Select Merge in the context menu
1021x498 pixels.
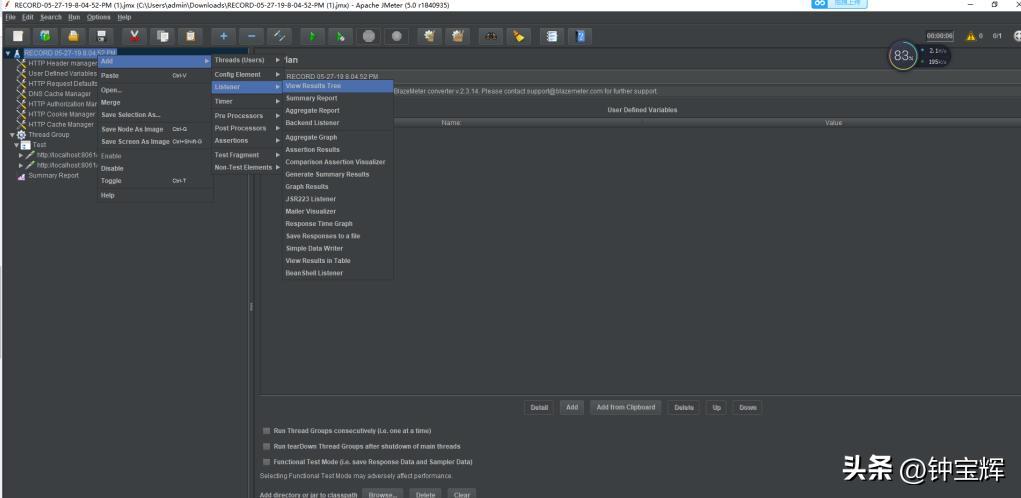coord(155,103)
